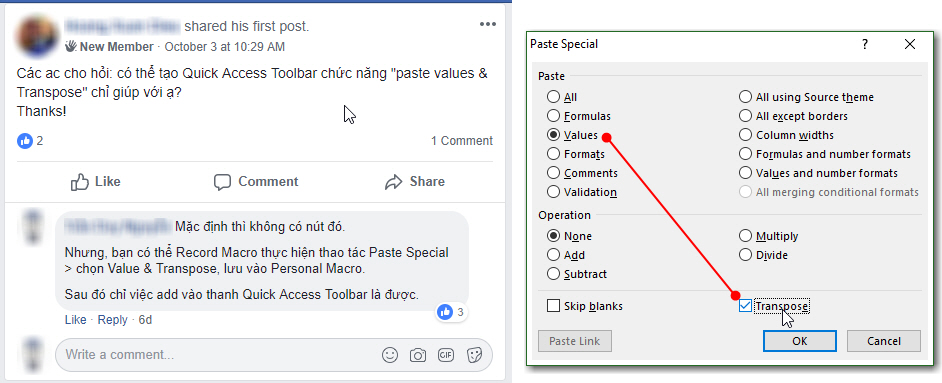Cancel the Paste Special dialog
The width and height of the screenshot is (942, 383).
tap(884, 341)
